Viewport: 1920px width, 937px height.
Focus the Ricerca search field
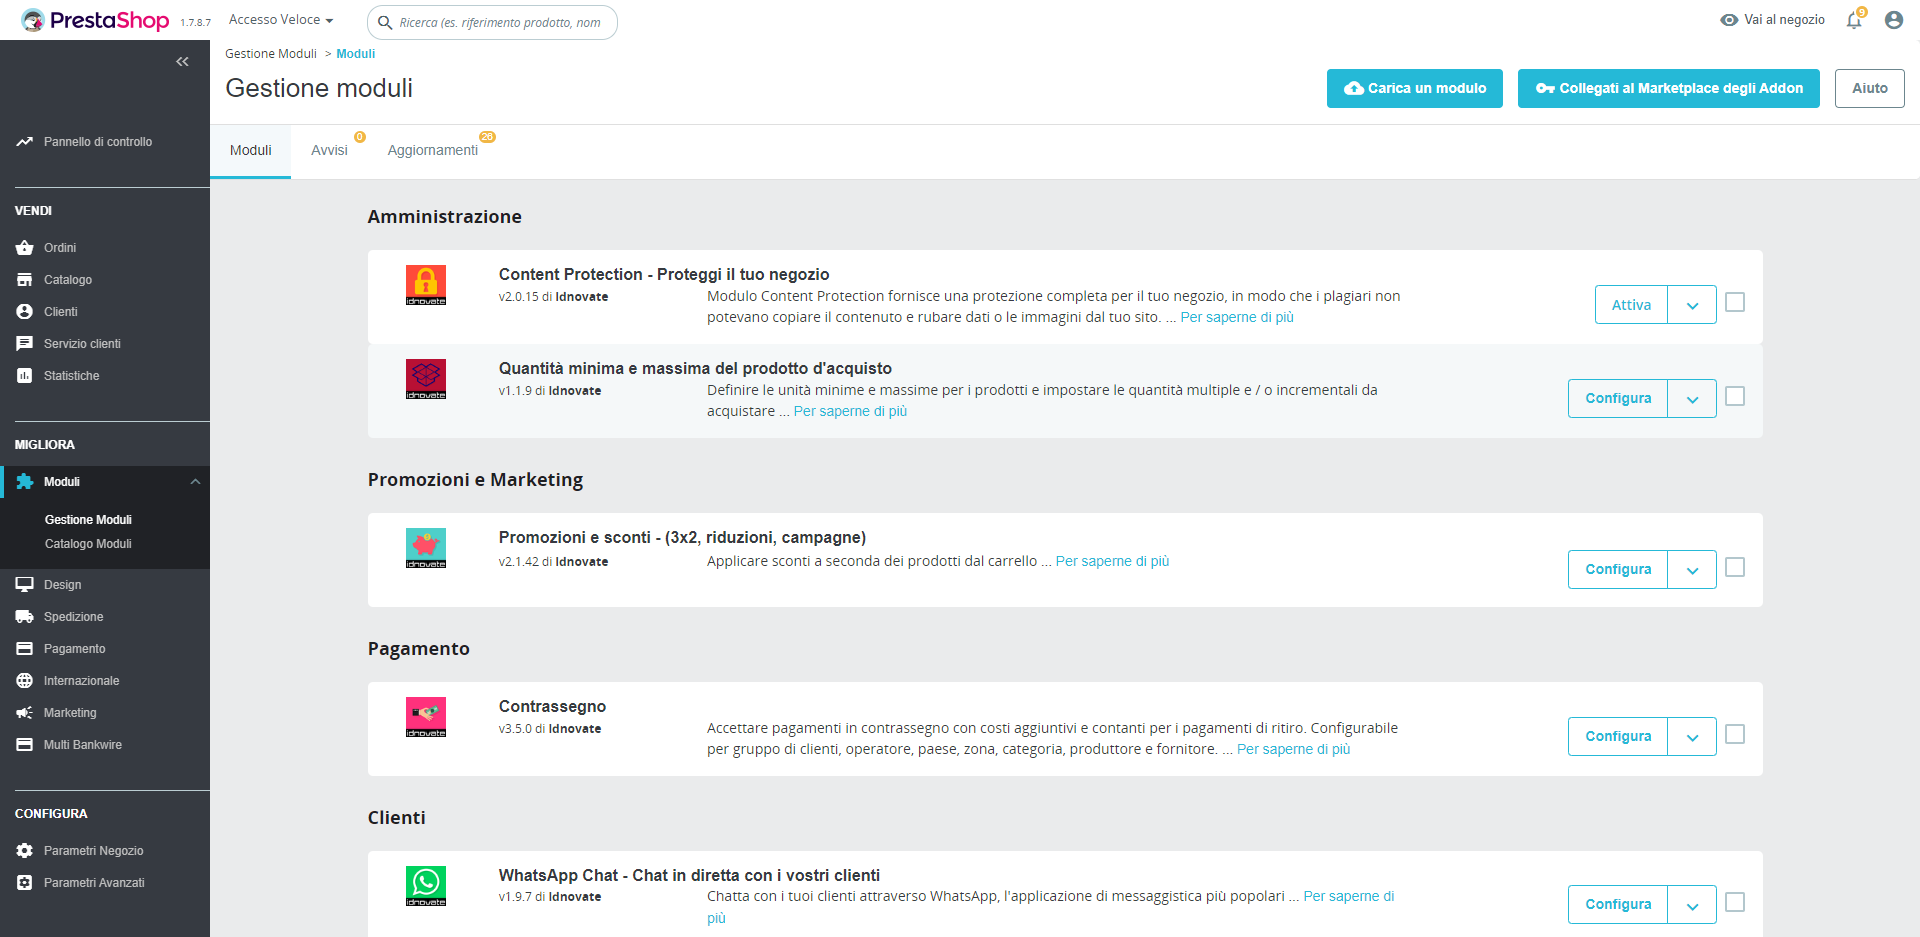(500, 22)
